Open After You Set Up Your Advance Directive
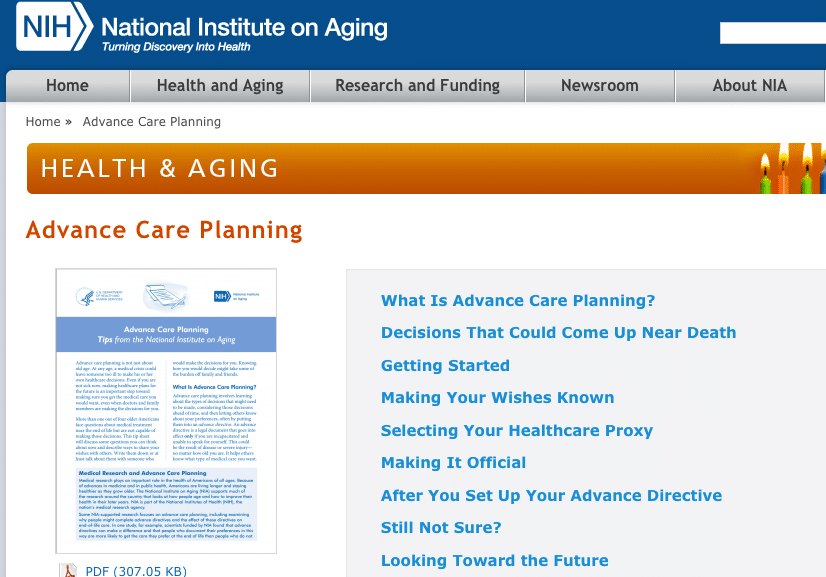This screenshot has width=826, height=577. pos(551,495)
